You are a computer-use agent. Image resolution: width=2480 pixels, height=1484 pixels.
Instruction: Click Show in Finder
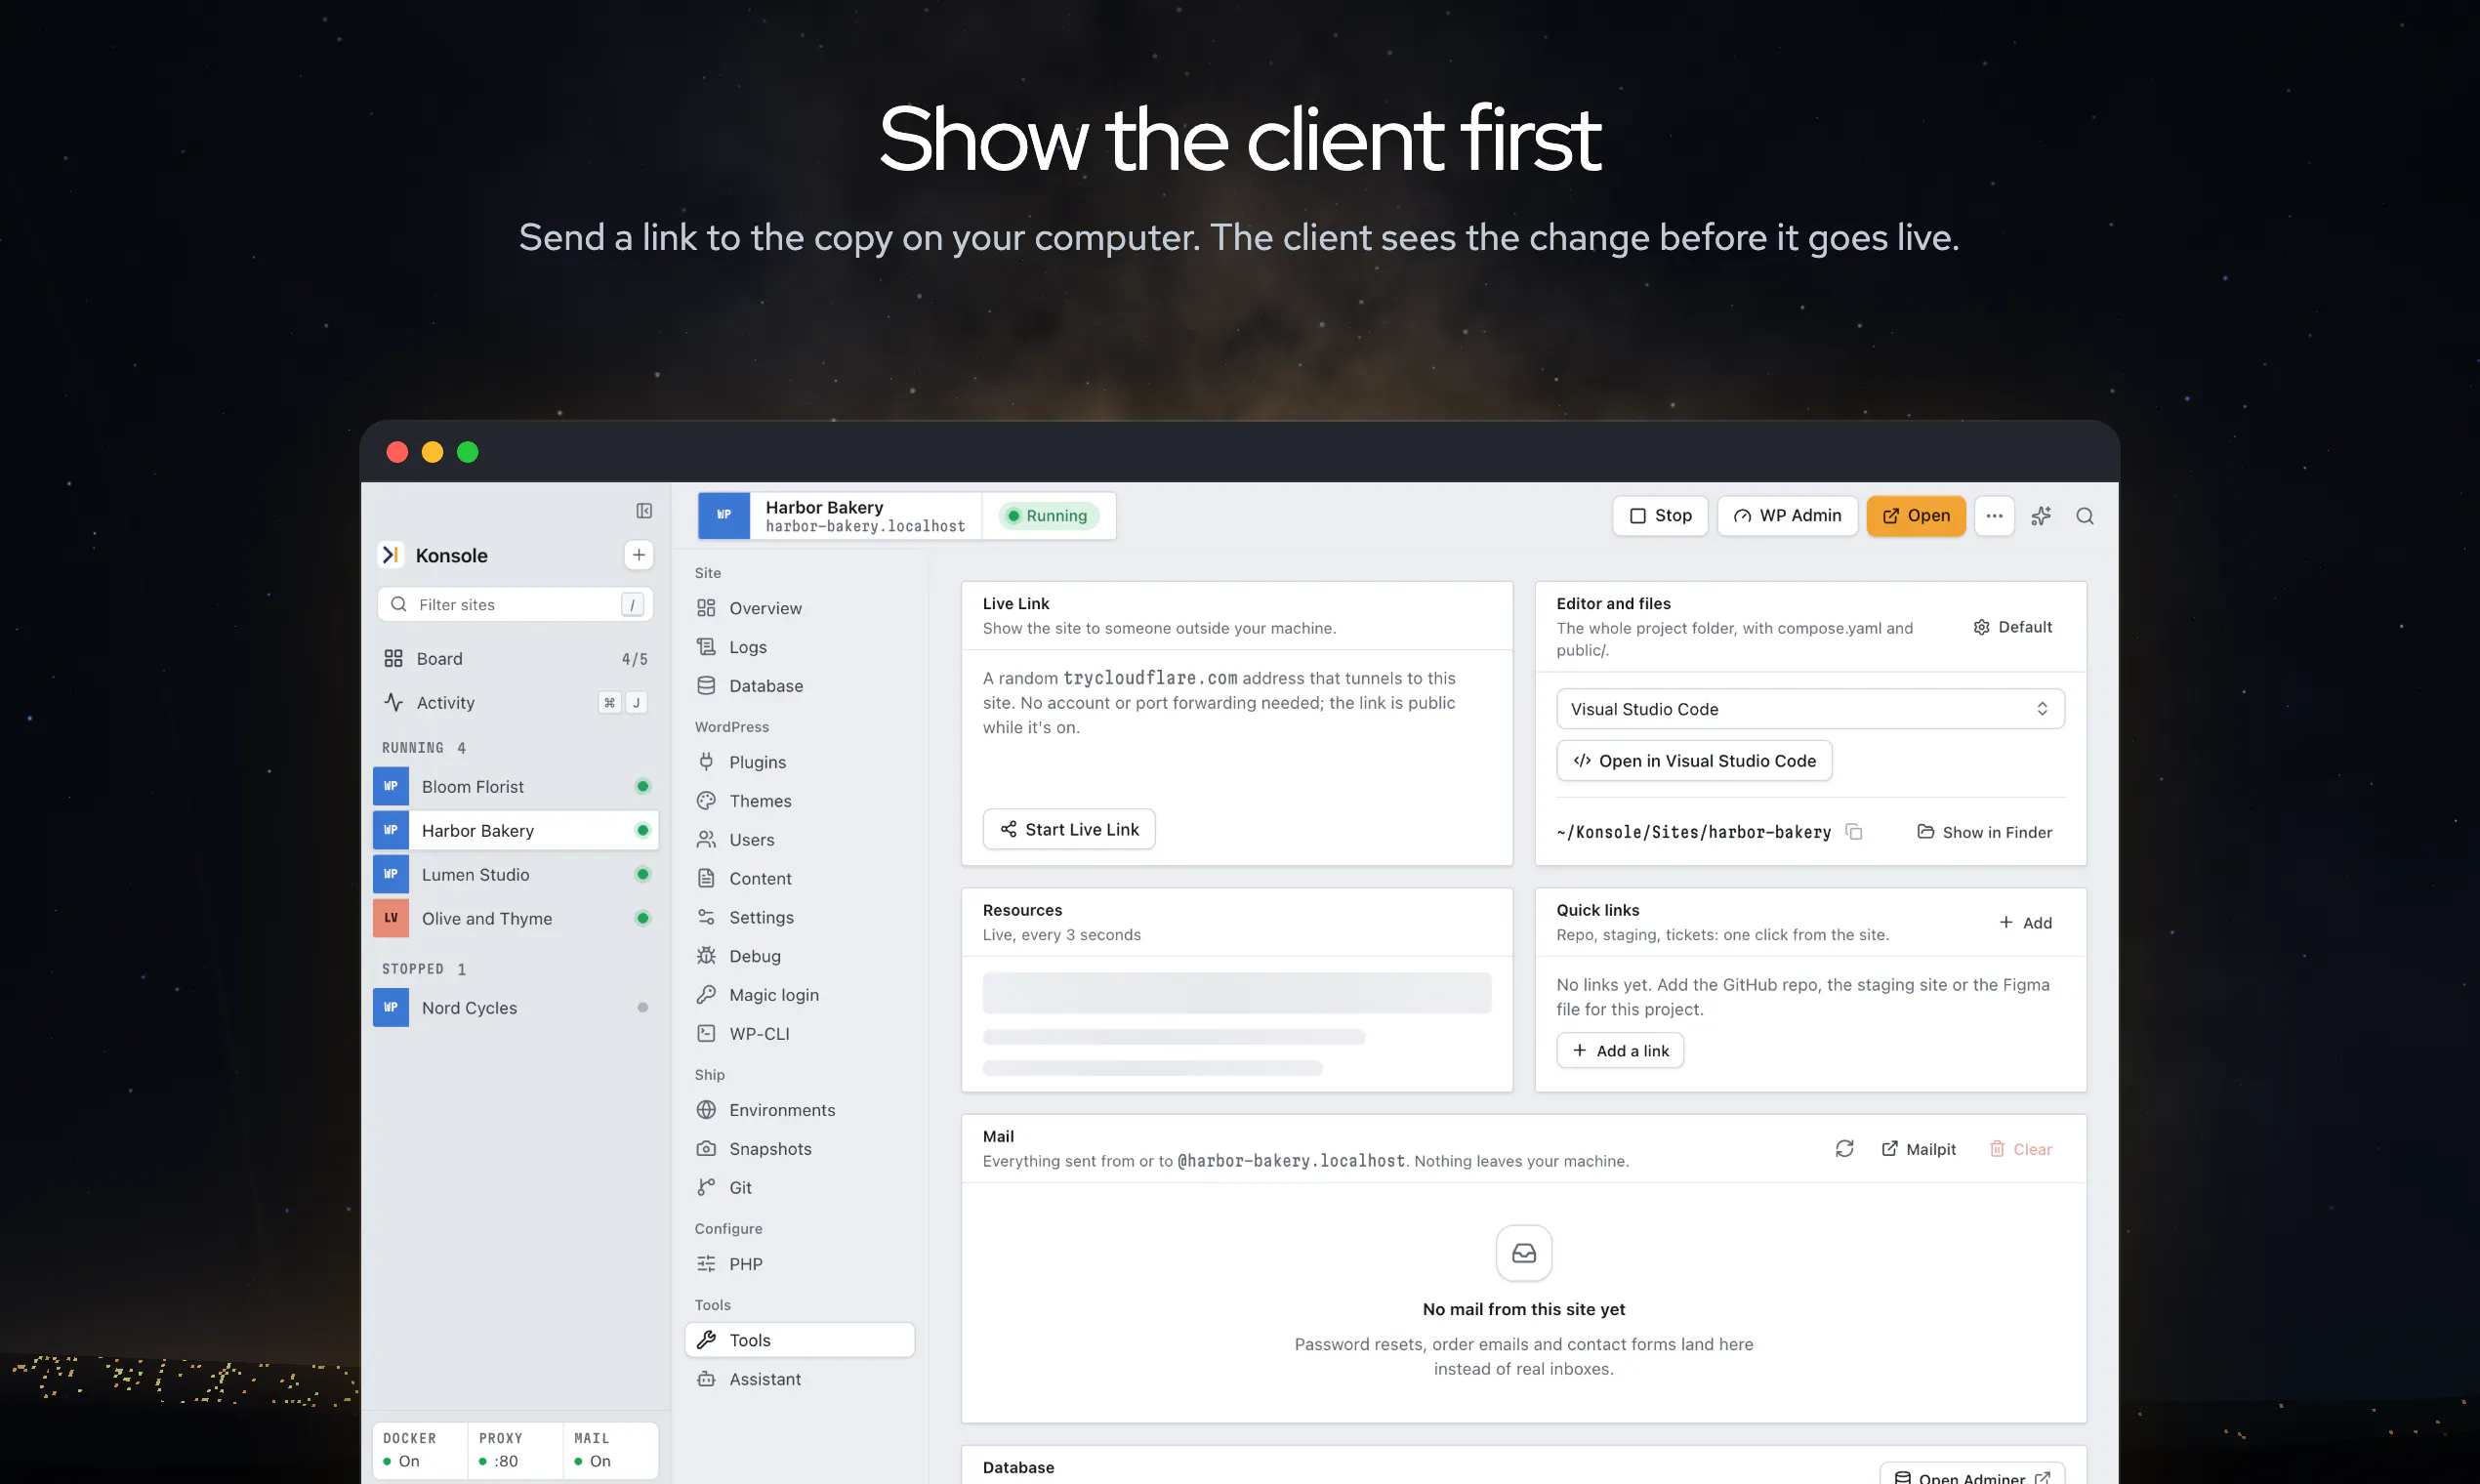point(1984,832)
